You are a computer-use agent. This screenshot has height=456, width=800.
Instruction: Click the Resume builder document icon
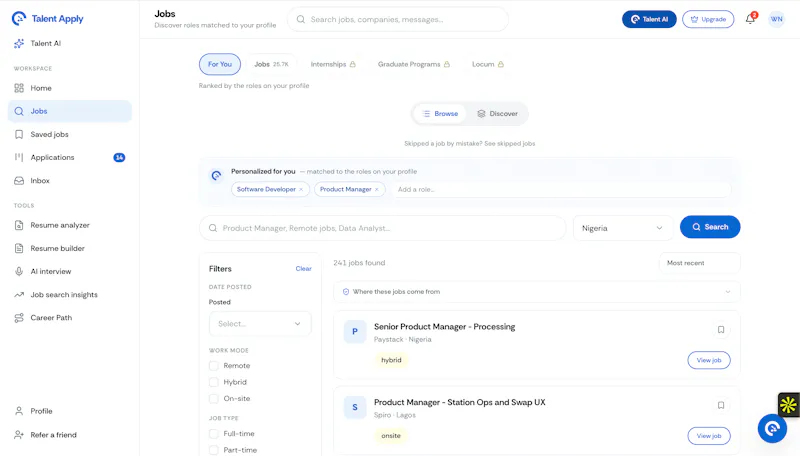[19, 248]
